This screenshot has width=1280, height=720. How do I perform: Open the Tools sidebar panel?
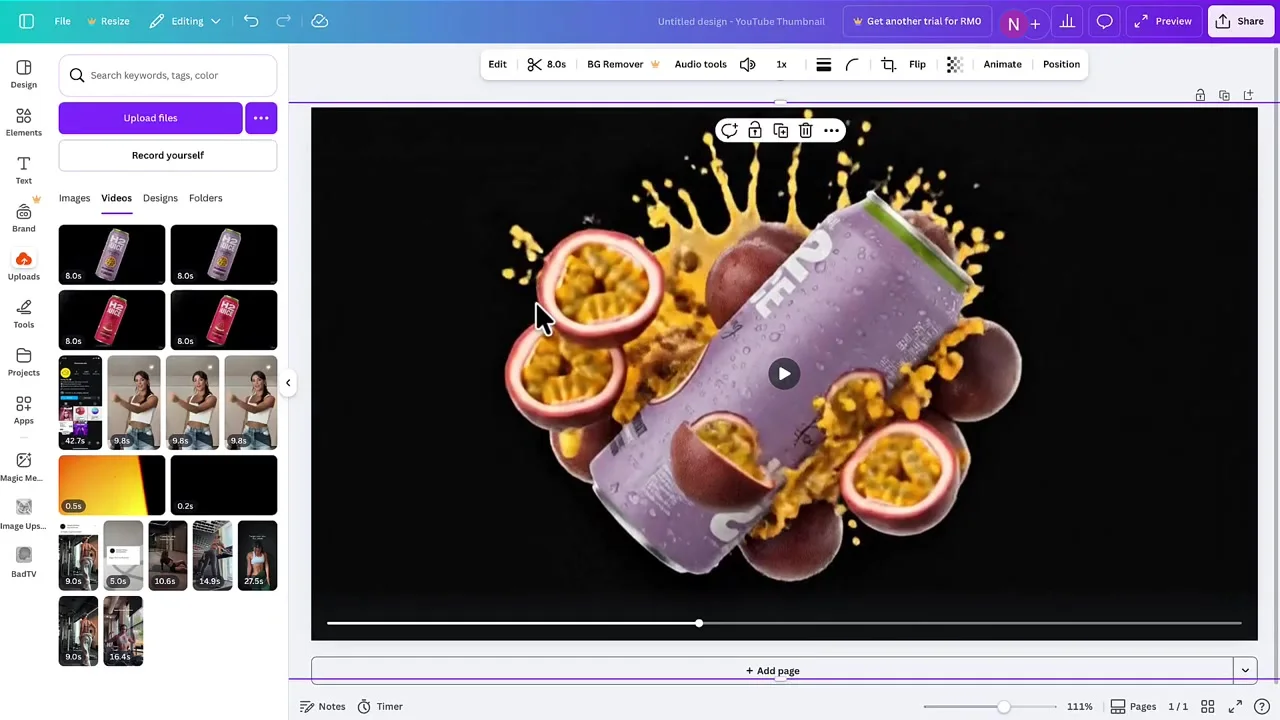[24, 313]
